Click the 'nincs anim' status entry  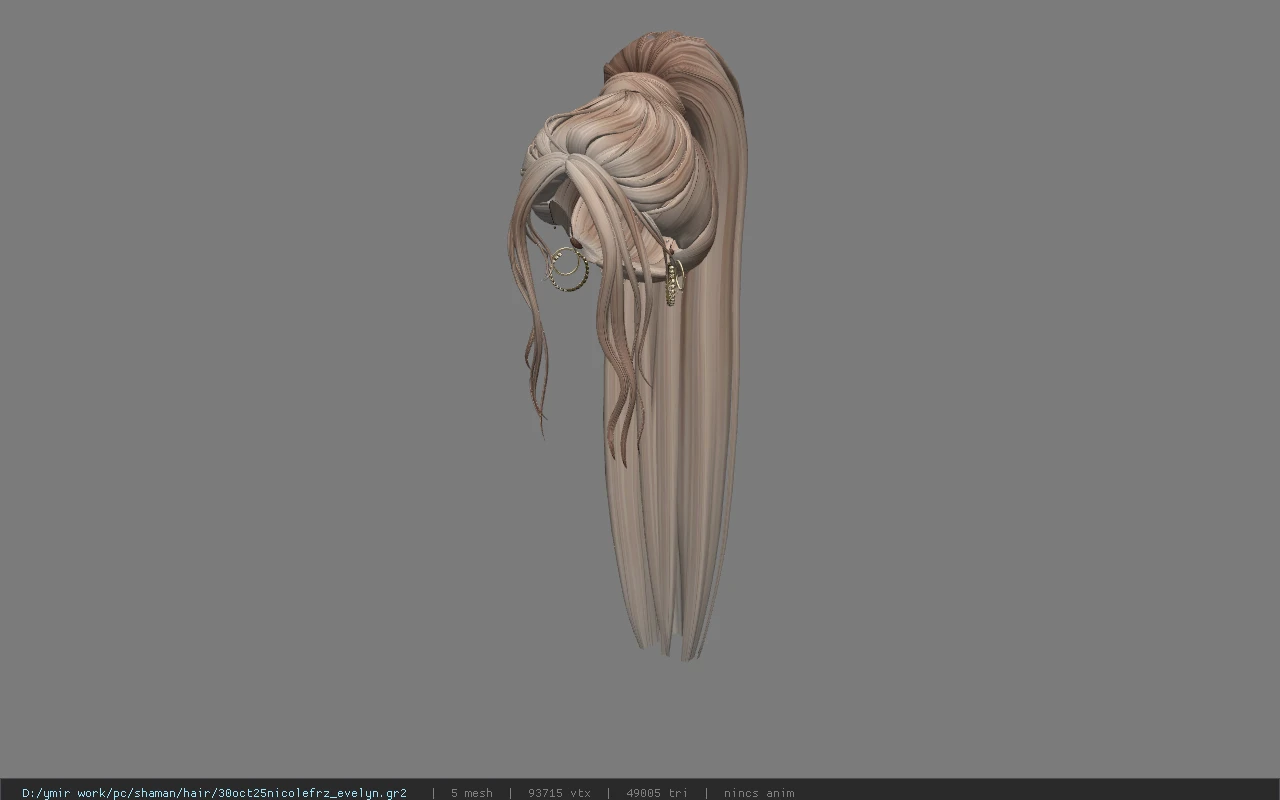[x=759, y=793]
